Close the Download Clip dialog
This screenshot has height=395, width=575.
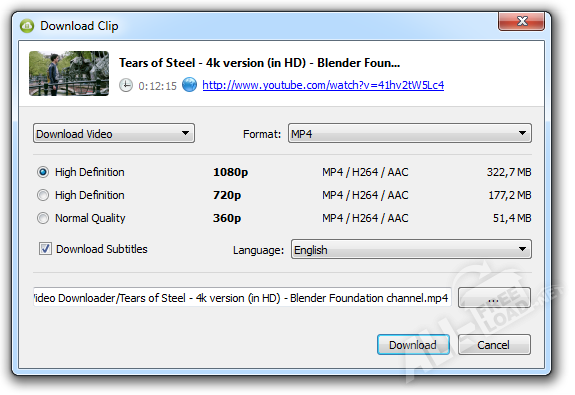tap(521, 21)
